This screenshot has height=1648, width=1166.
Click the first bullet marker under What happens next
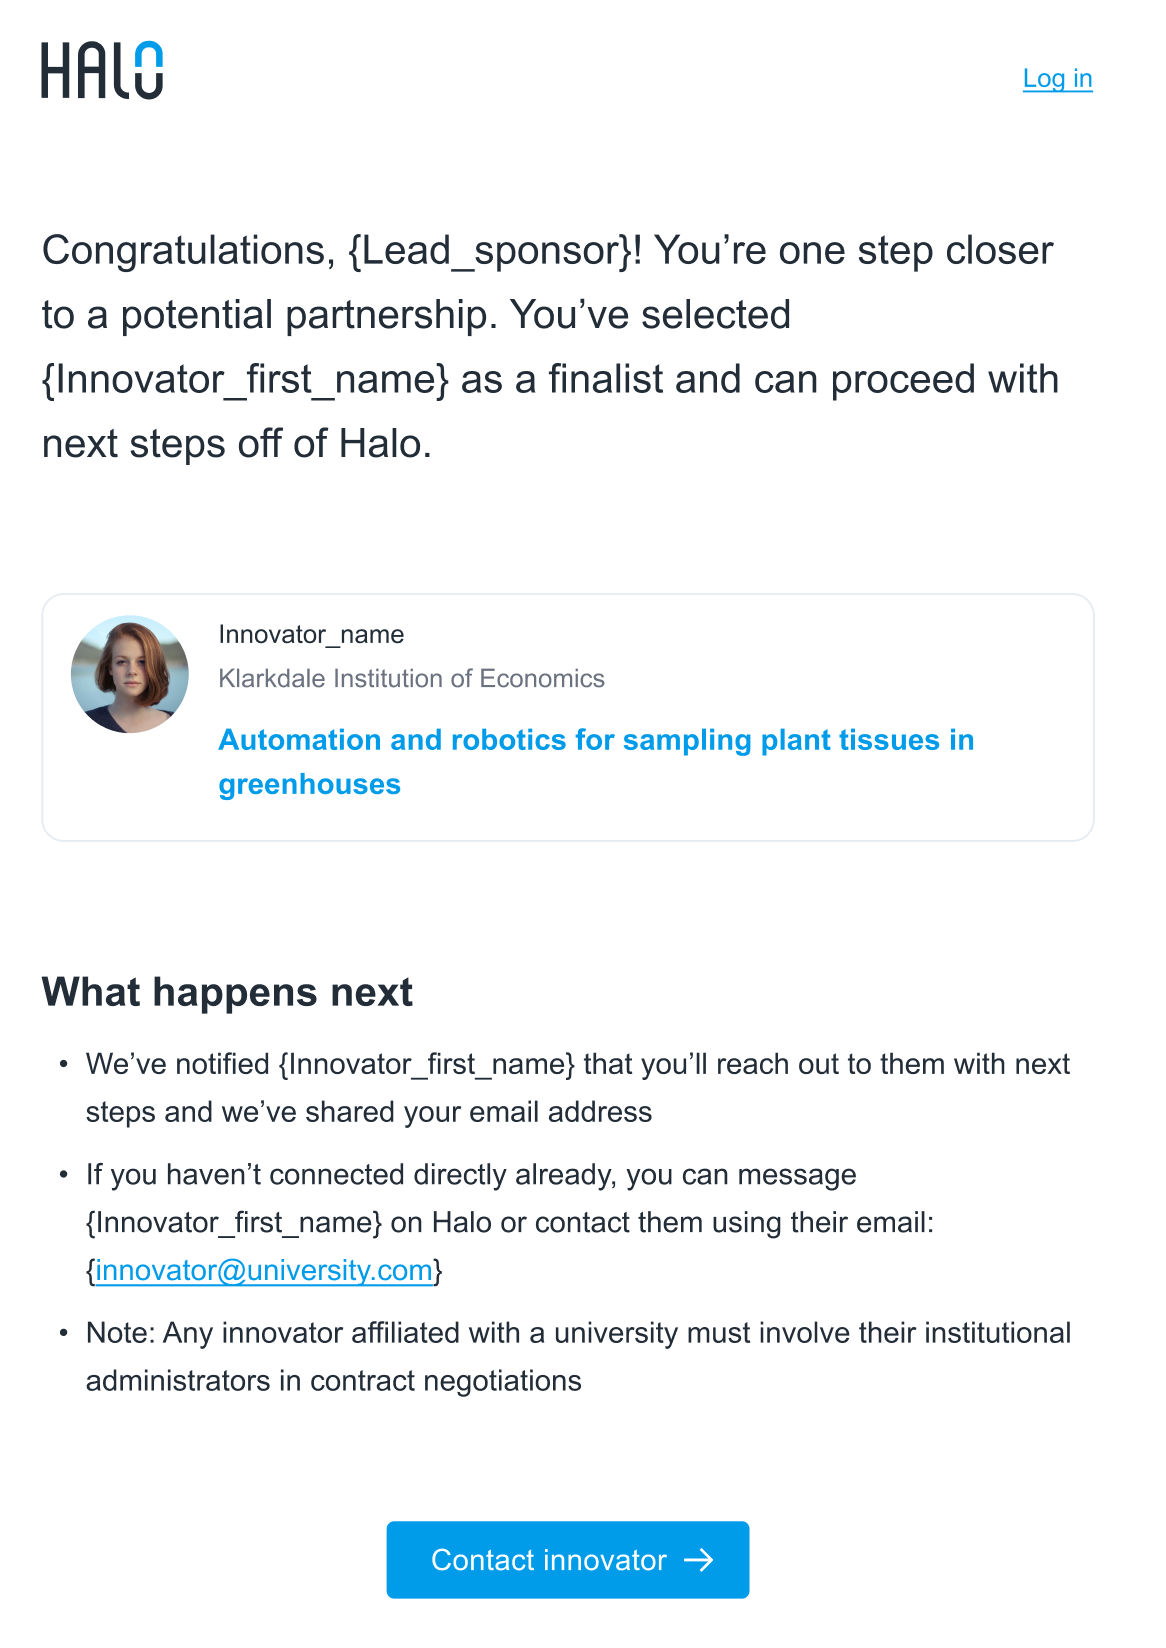pyautogui.click(x=64, y=1065)
